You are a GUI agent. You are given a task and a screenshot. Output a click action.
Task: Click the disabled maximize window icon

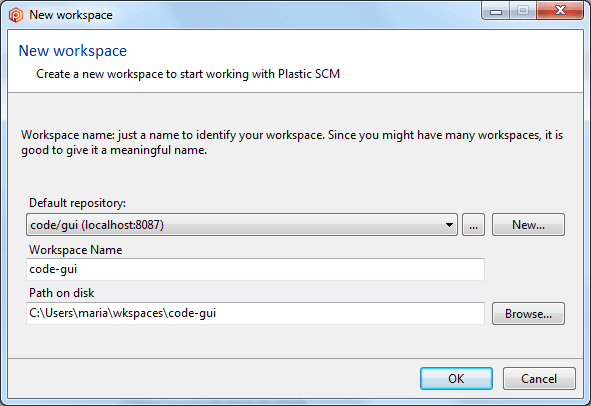click(523, 11)
